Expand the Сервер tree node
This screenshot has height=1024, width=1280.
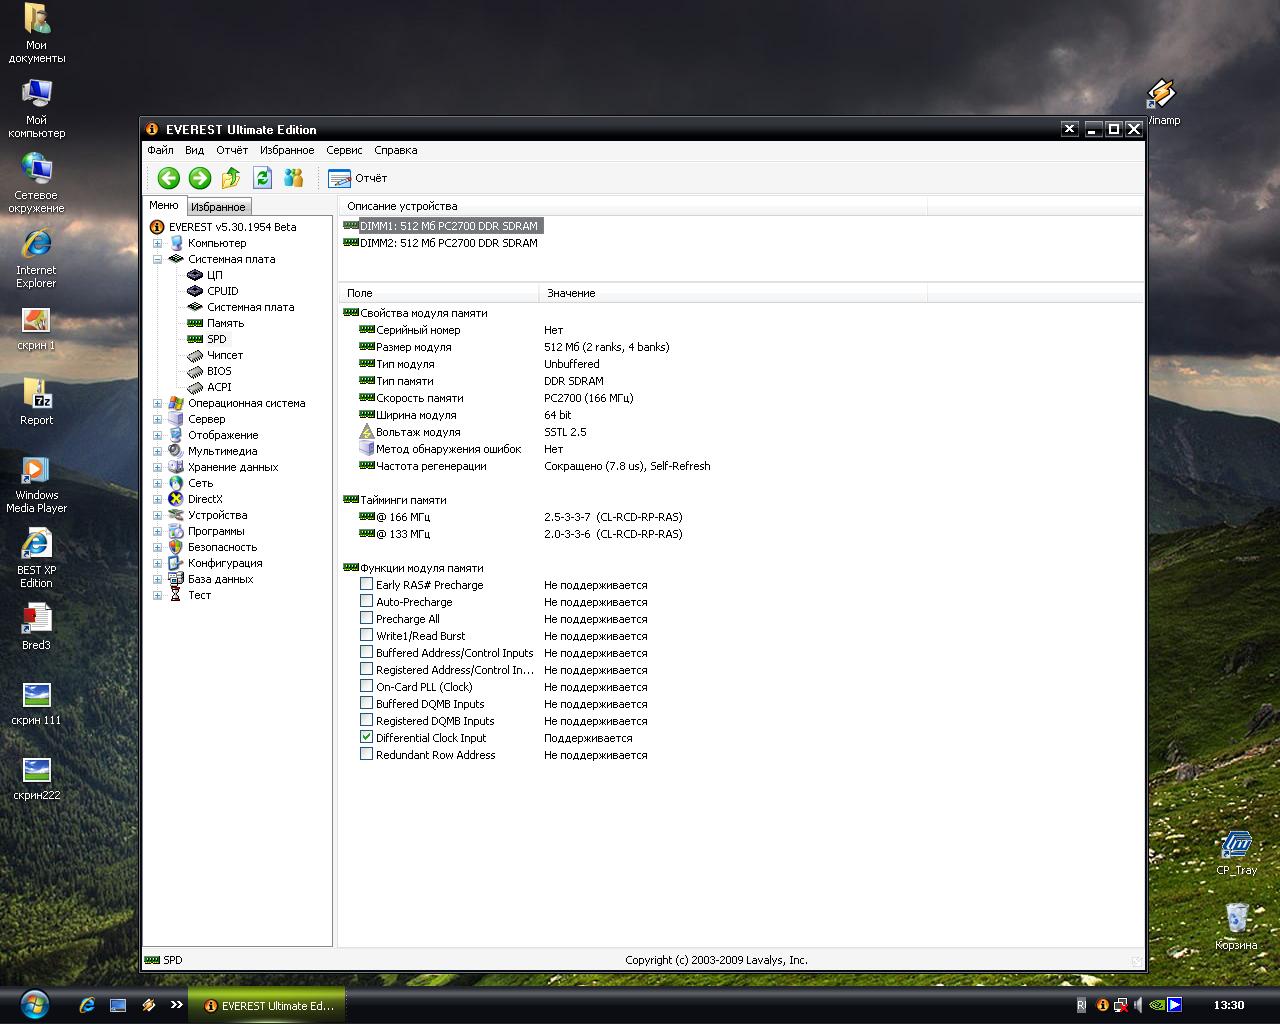[x=157, y=419]
